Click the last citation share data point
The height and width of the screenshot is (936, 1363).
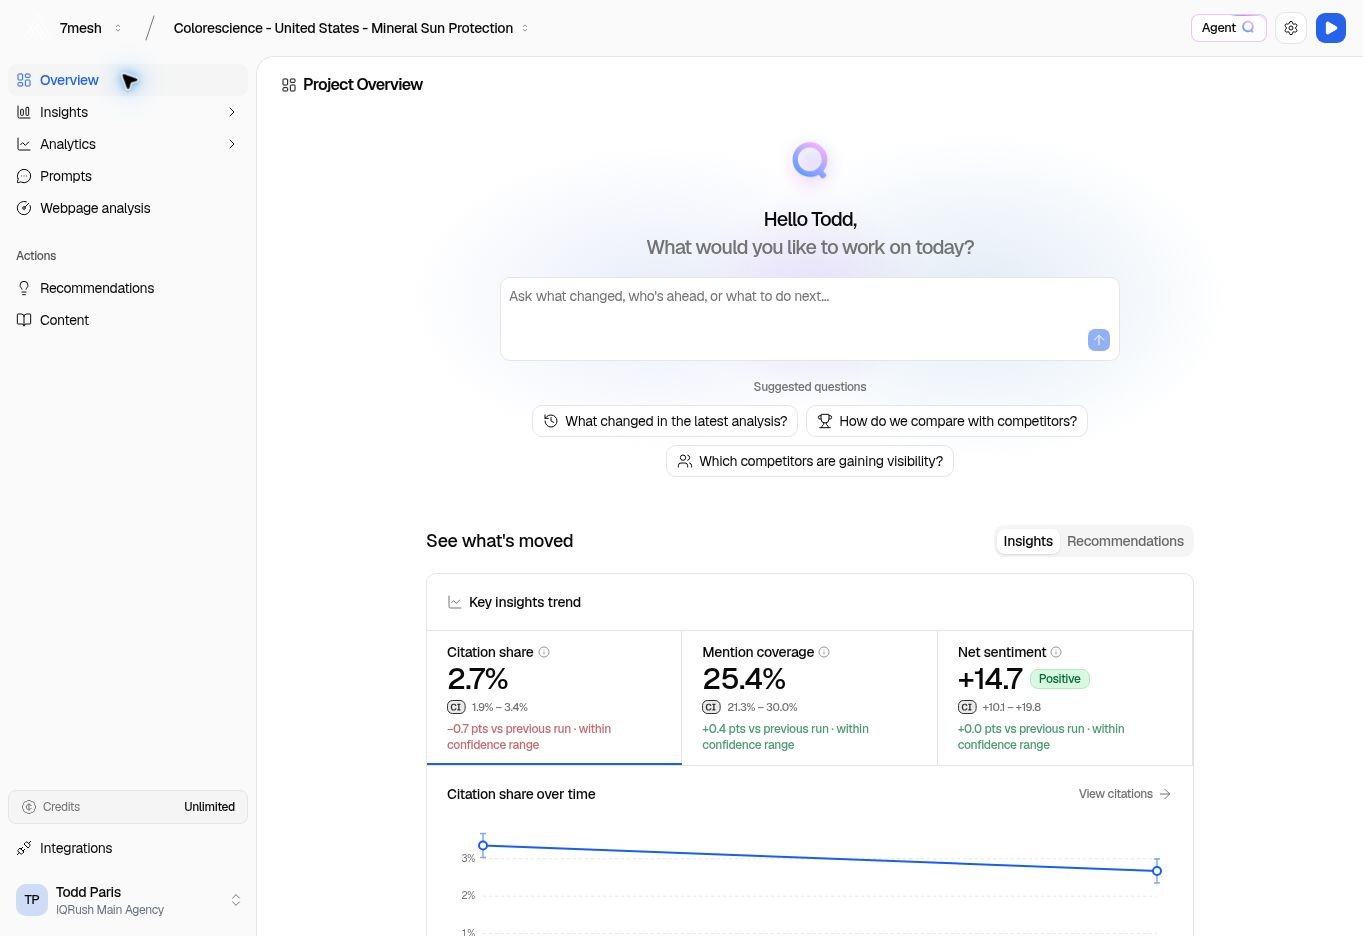[x=1157, y=871]
